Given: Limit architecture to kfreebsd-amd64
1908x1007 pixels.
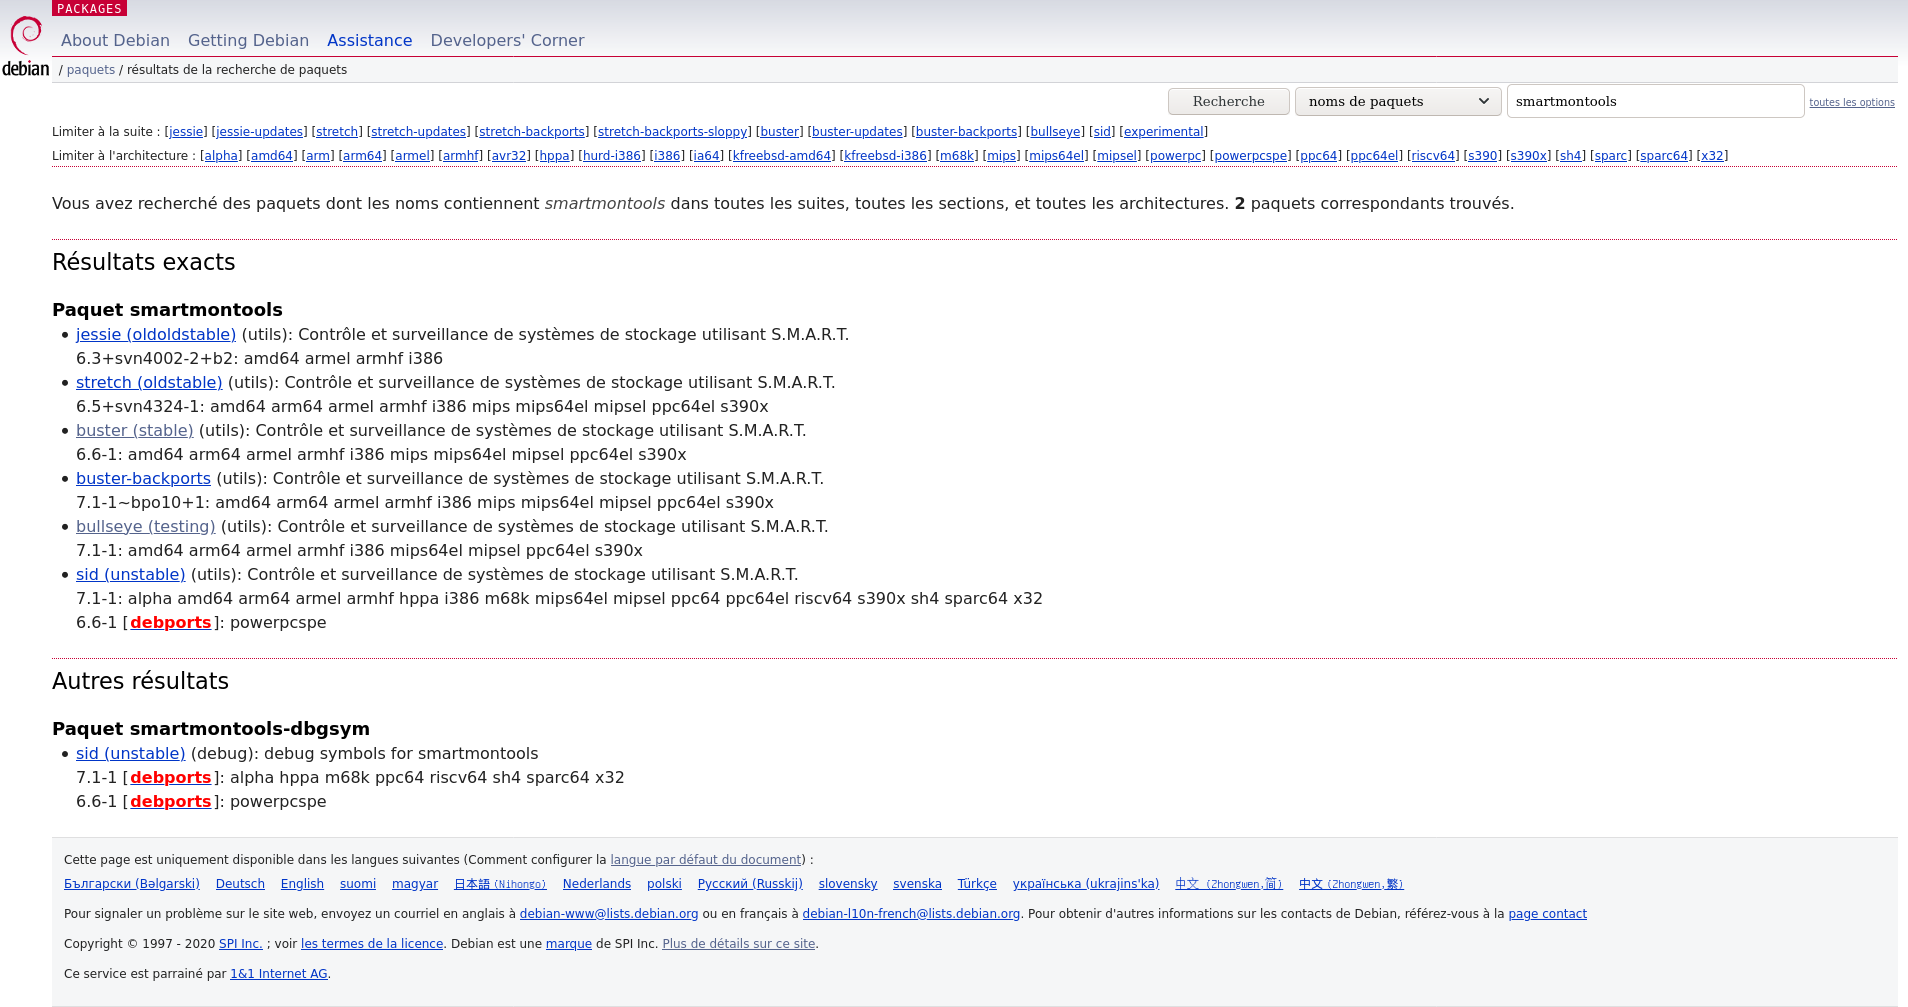Looking at the screenshot, I should pos(783,156).
